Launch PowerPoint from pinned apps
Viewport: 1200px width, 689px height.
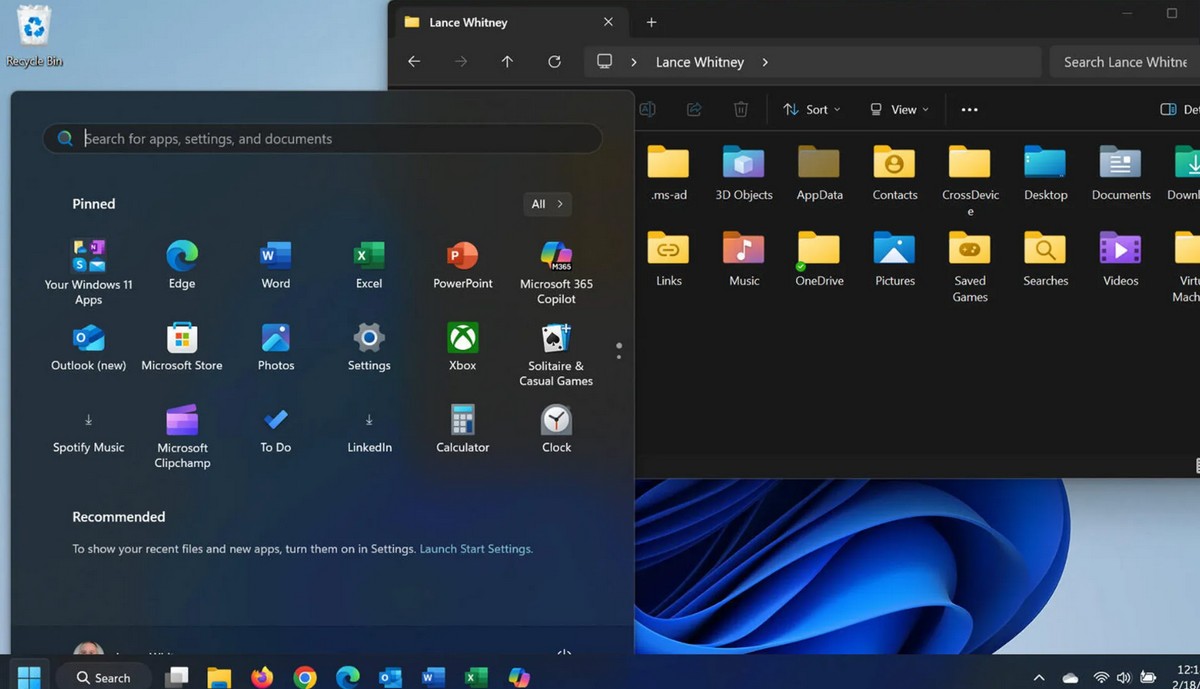tap(462, 265)
